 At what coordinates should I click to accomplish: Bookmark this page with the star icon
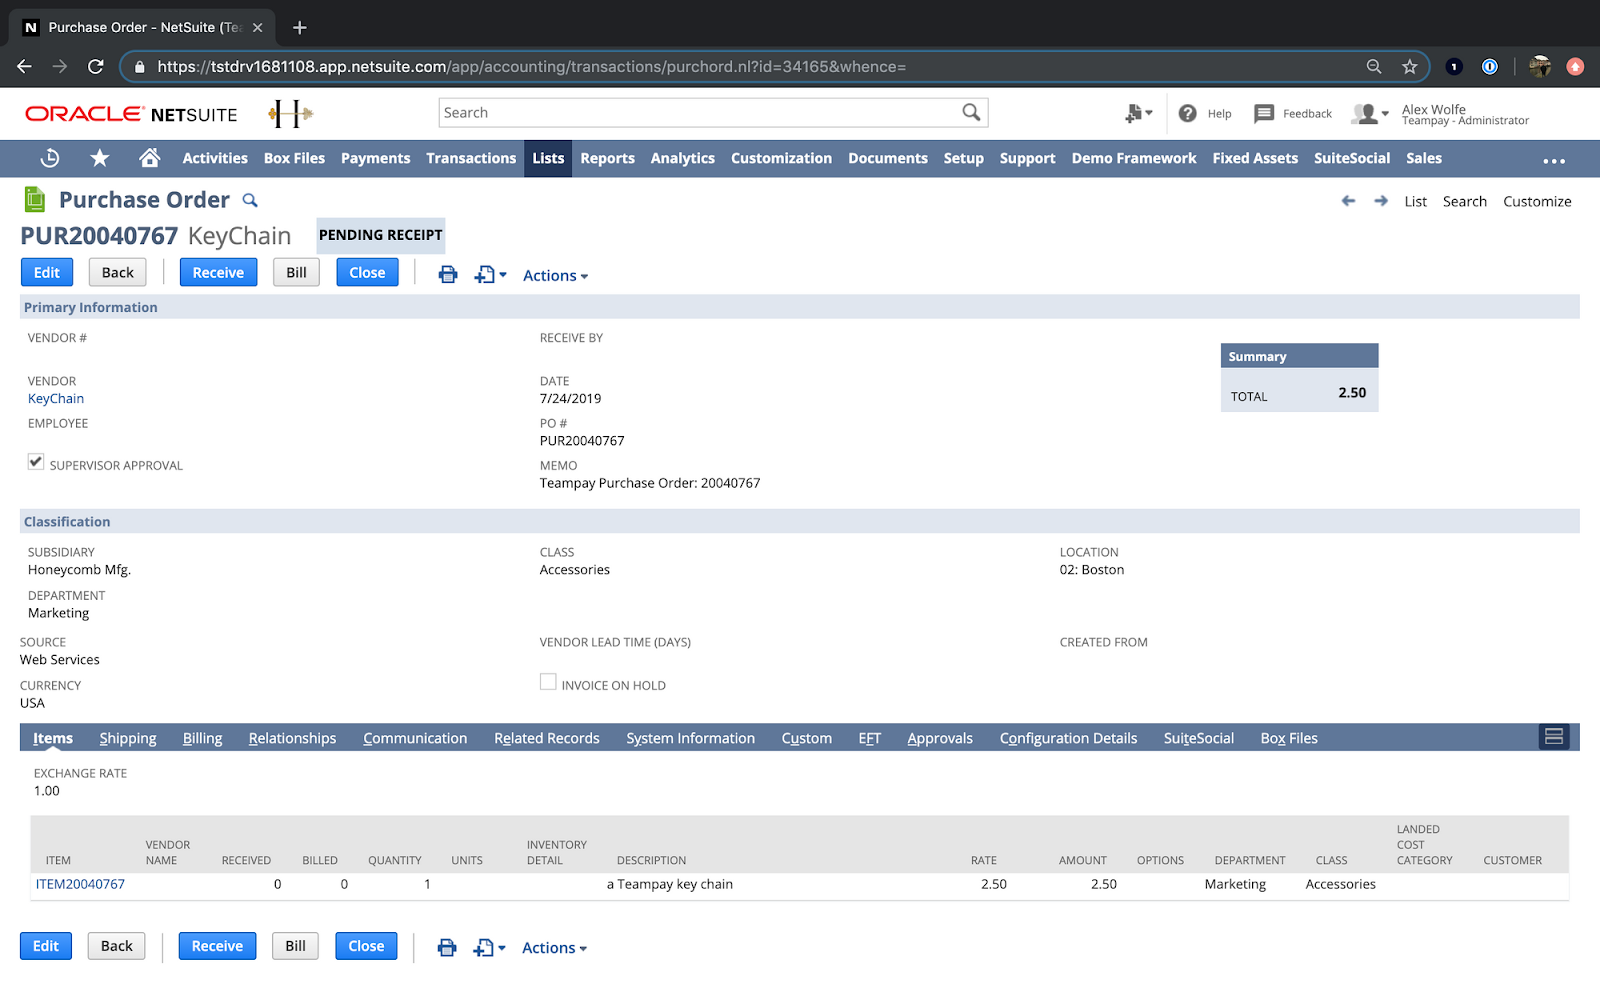click(1410, 66)
